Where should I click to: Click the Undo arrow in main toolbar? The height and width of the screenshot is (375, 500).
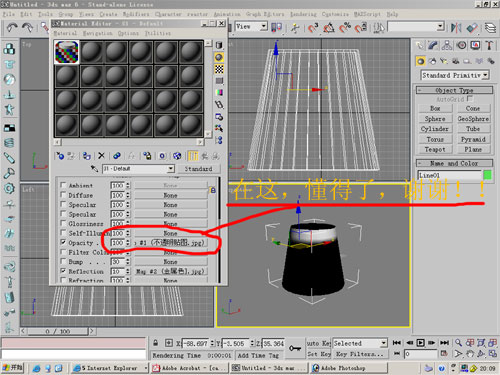(12, 28)
